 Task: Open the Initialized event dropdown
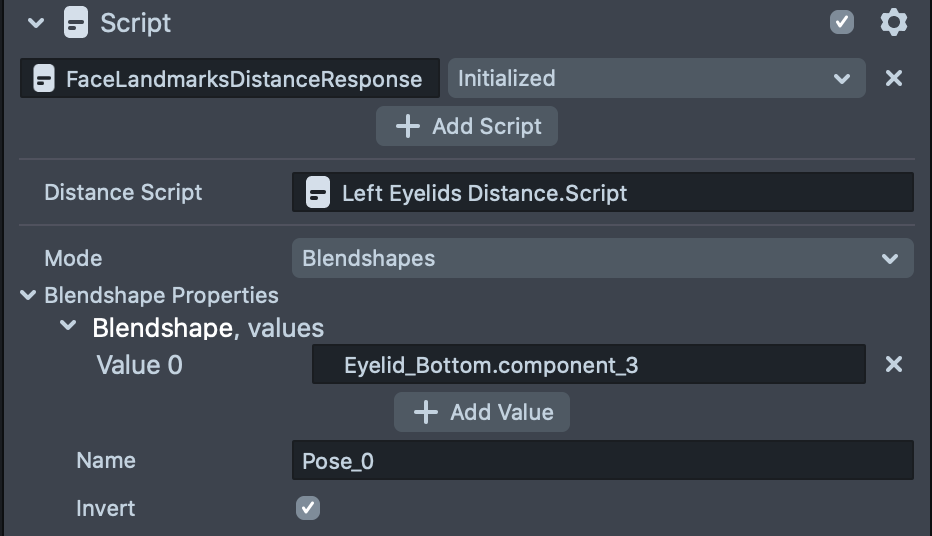[x=655, y=78]
